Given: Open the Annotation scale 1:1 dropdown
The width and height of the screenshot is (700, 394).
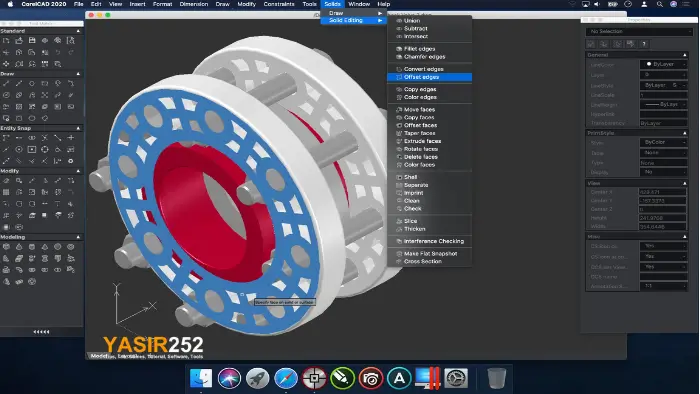Looking at the screenshot, I should [x=663, y=286].
